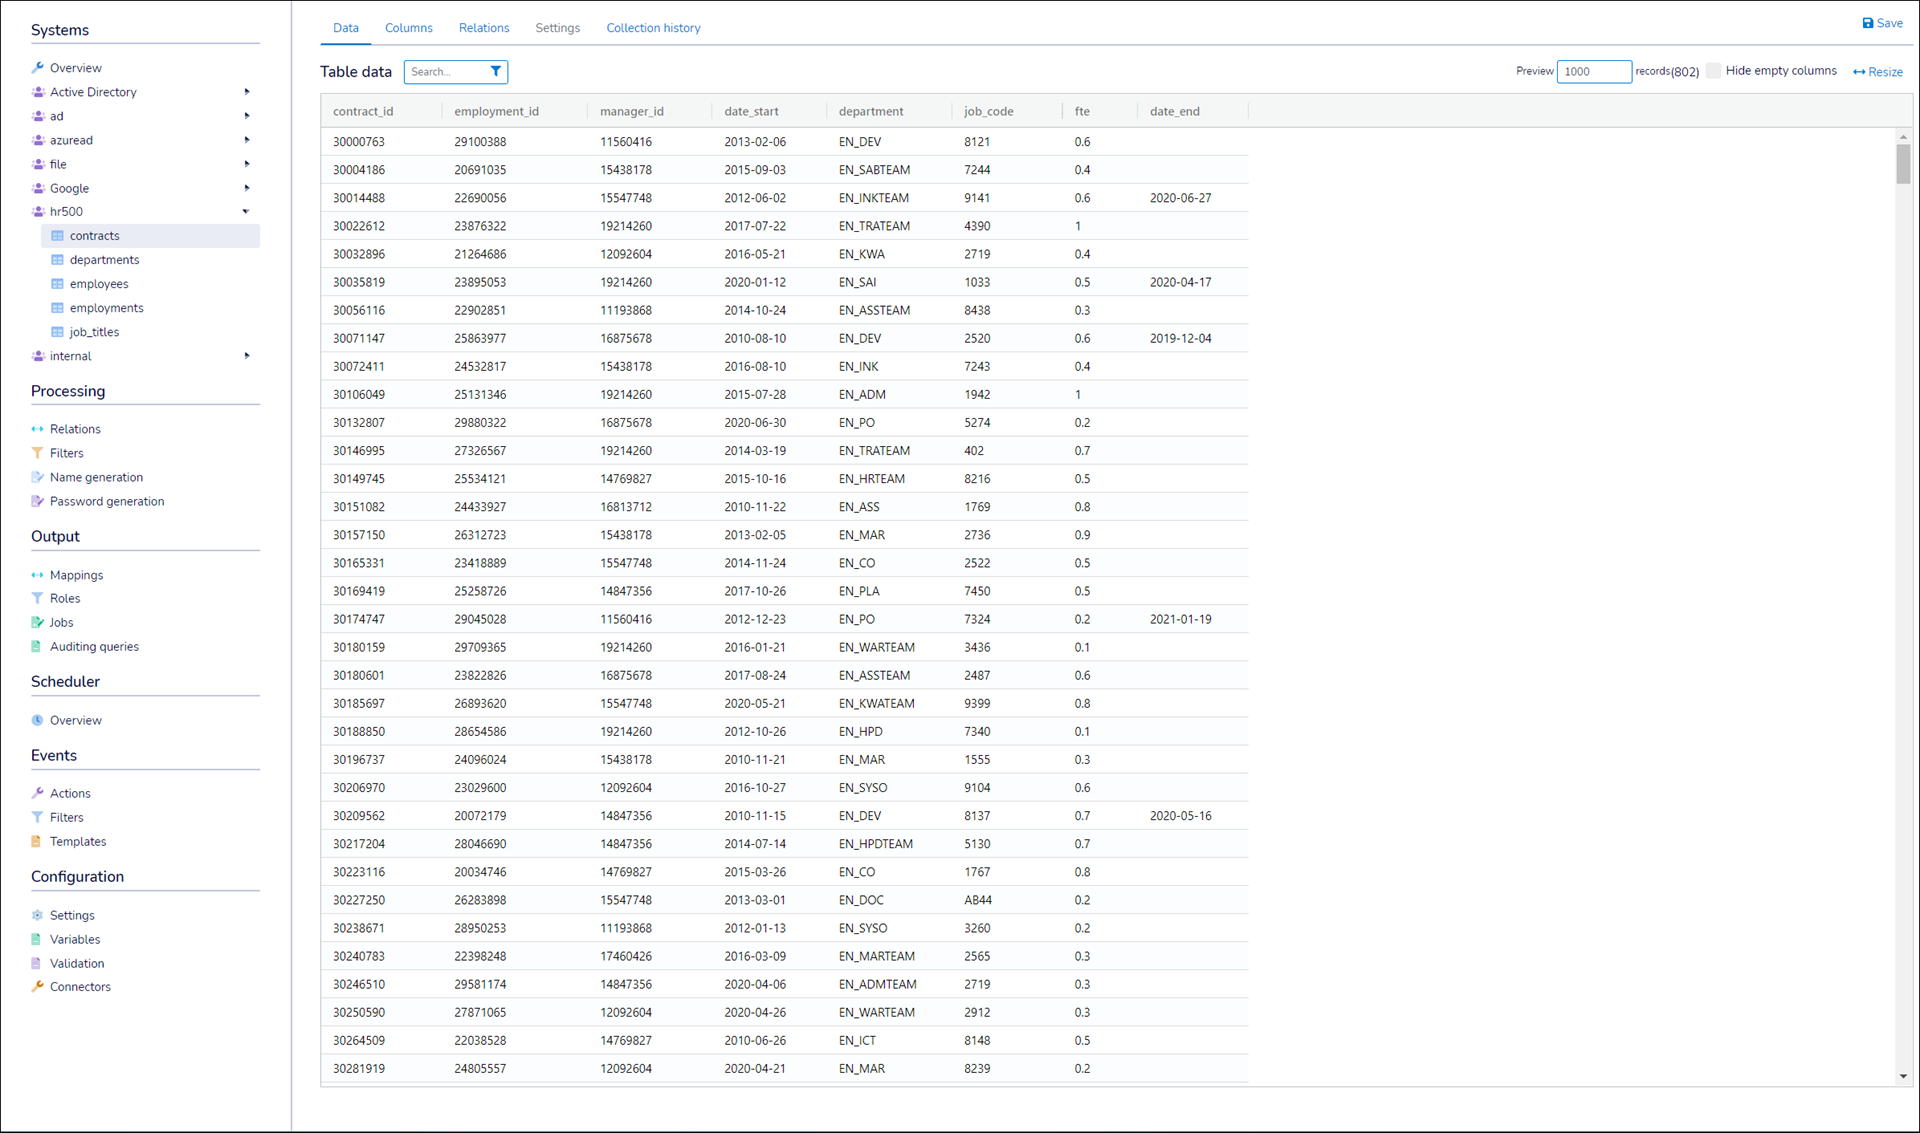Switch to the Columns tab
1920x1133 pixels.
tap(408, 28)
